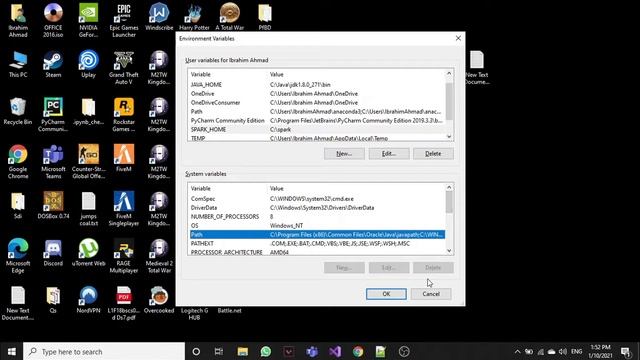Open the Epic Games Launcher icon
Screen dimensions: 640x360
point(124,21)
